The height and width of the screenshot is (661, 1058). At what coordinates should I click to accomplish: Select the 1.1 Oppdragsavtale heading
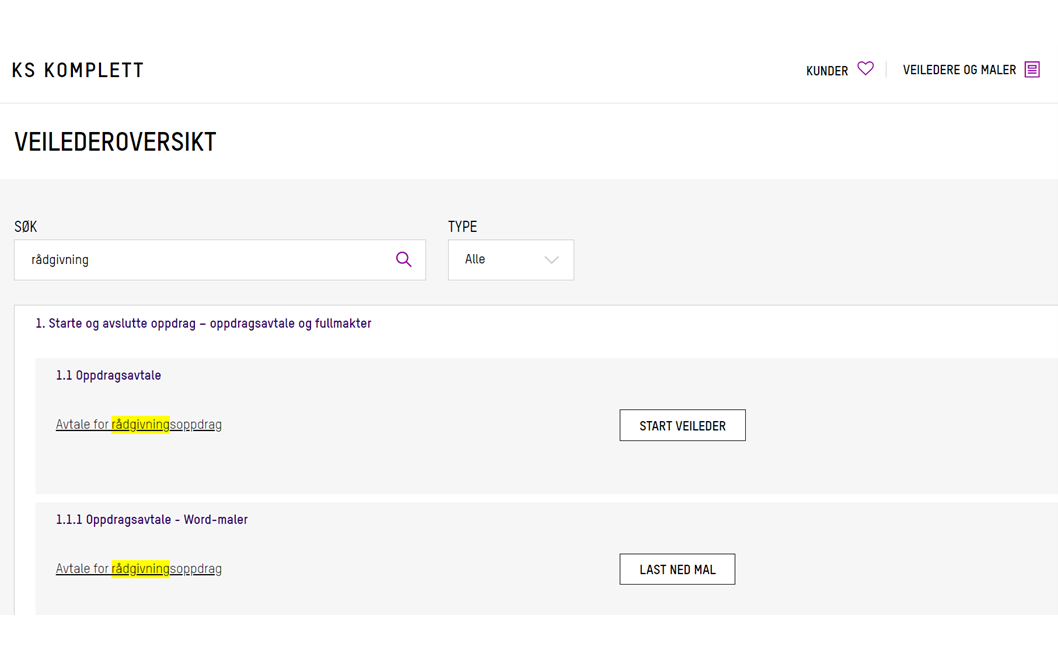[108, 376]
